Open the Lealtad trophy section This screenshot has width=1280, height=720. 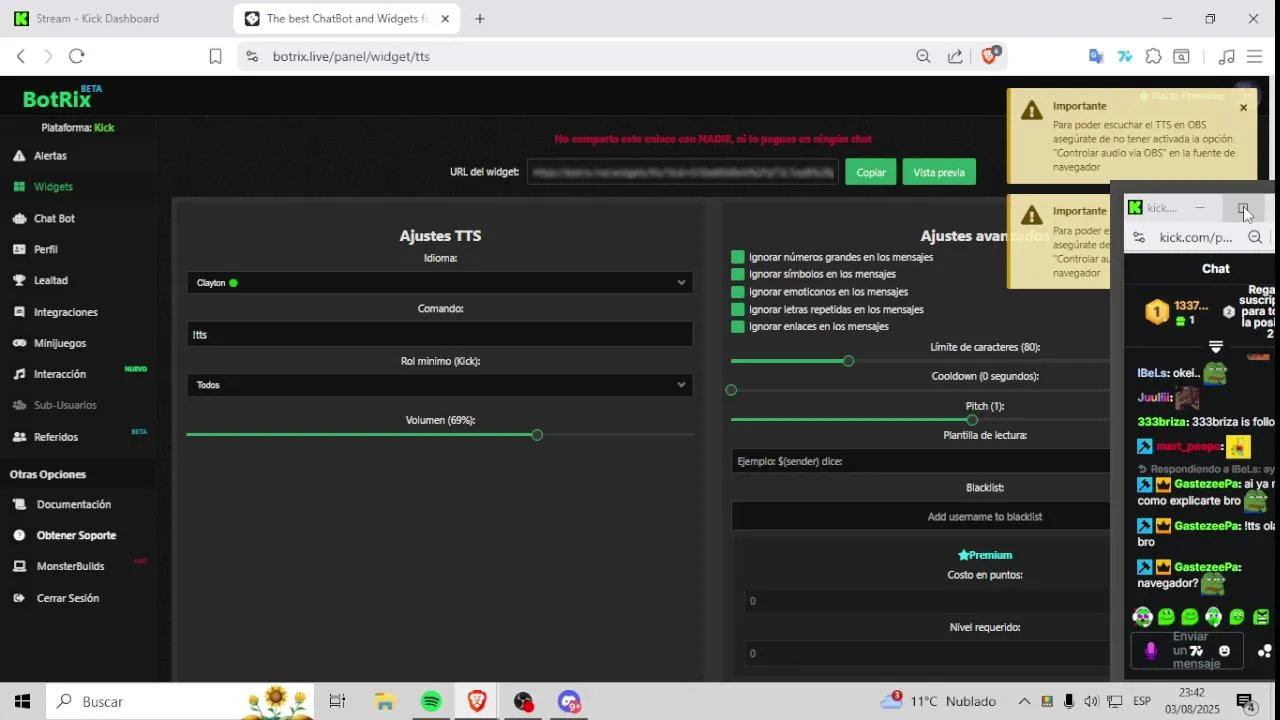pyautogui.click(x=40, y=280)
